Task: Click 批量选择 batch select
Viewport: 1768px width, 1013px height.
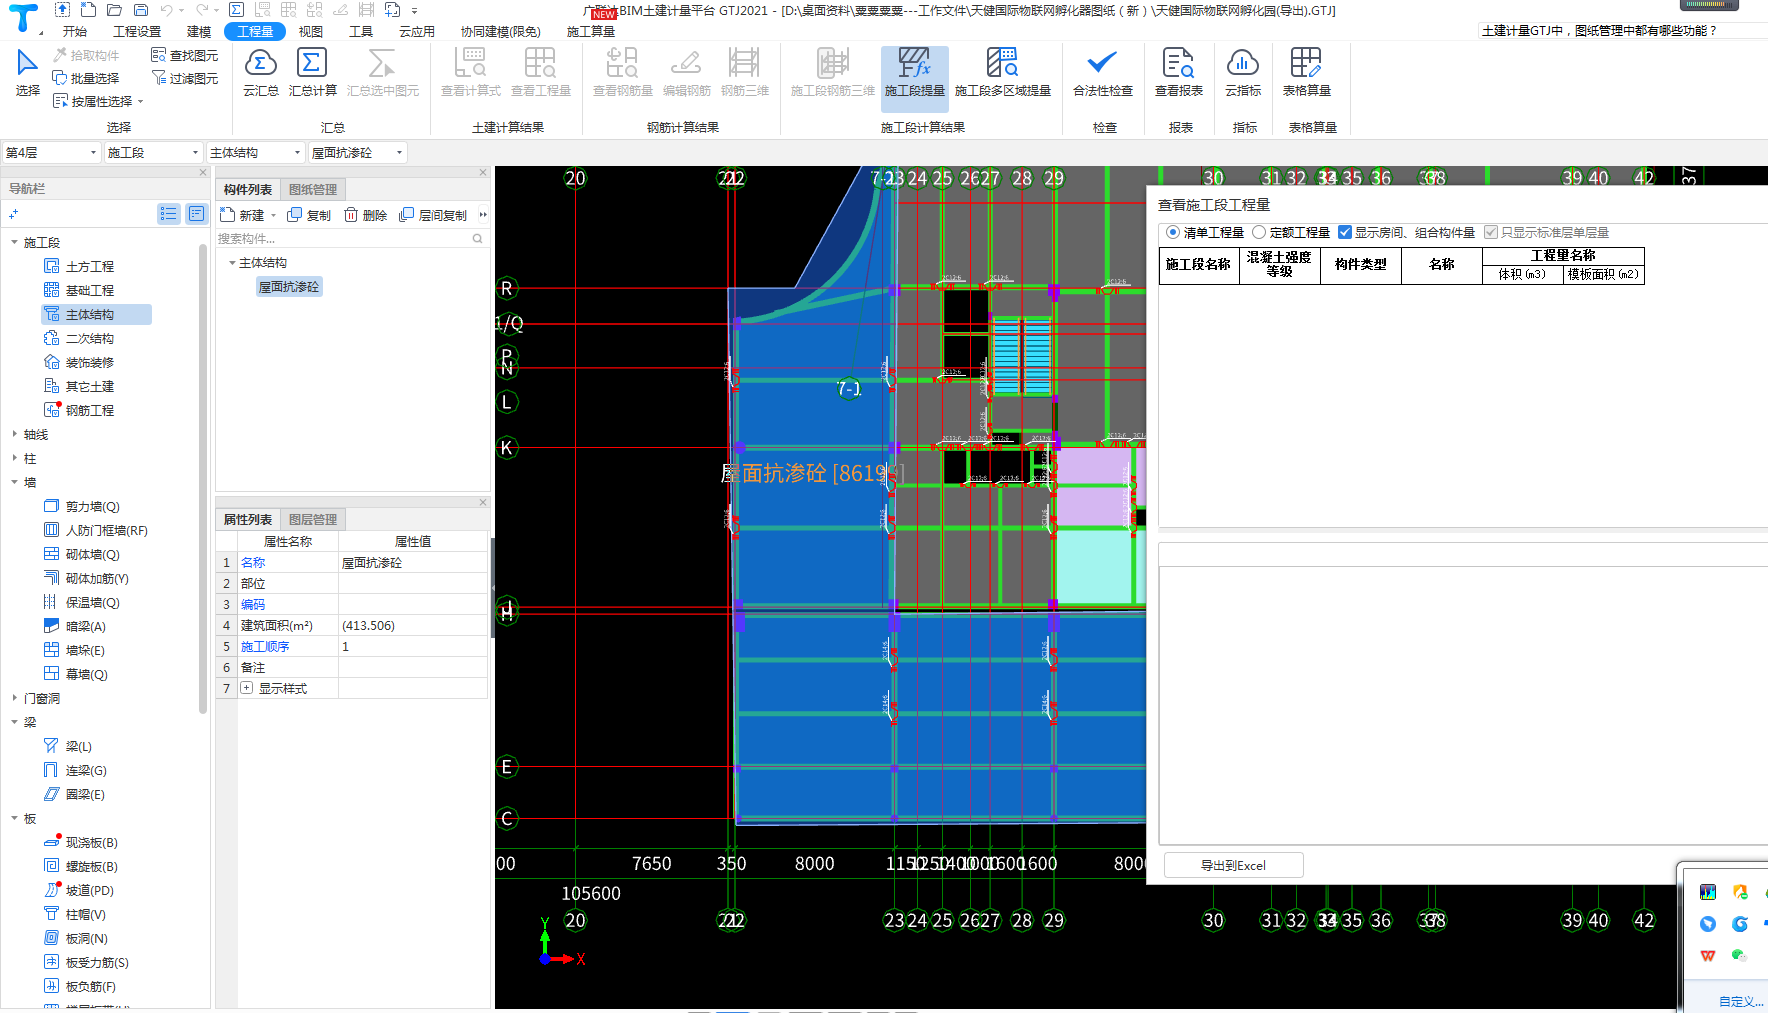Action: coord(86,78)
